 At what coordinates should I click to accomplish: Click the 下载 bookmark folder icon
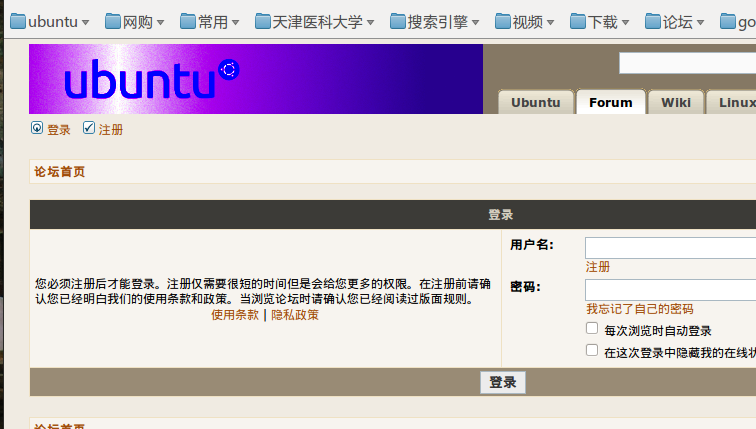578,22
